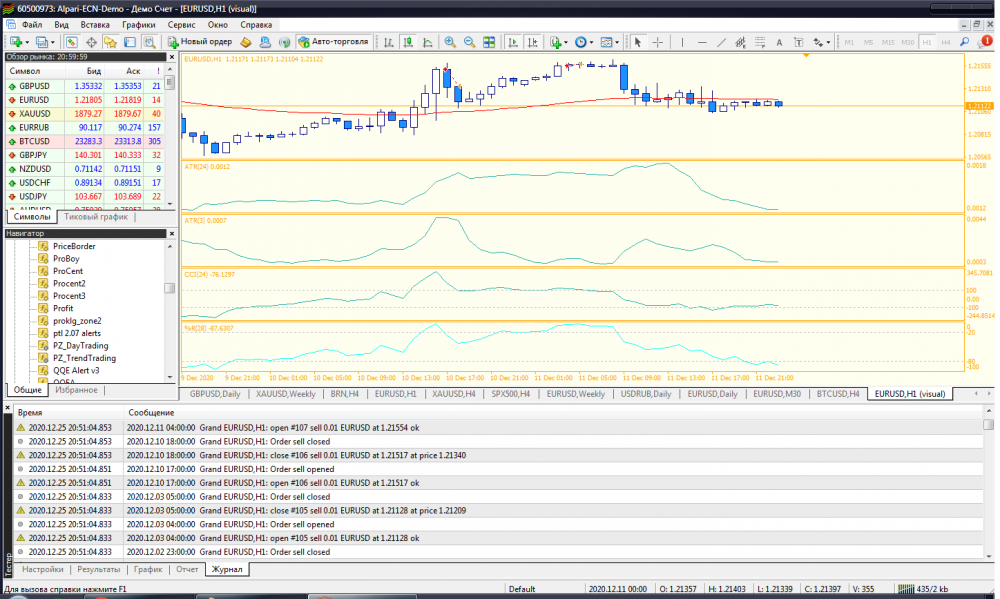The width and height of the screenshot is (1000, 599).
Task: Select the Crosshair tool
Action: 657,42
